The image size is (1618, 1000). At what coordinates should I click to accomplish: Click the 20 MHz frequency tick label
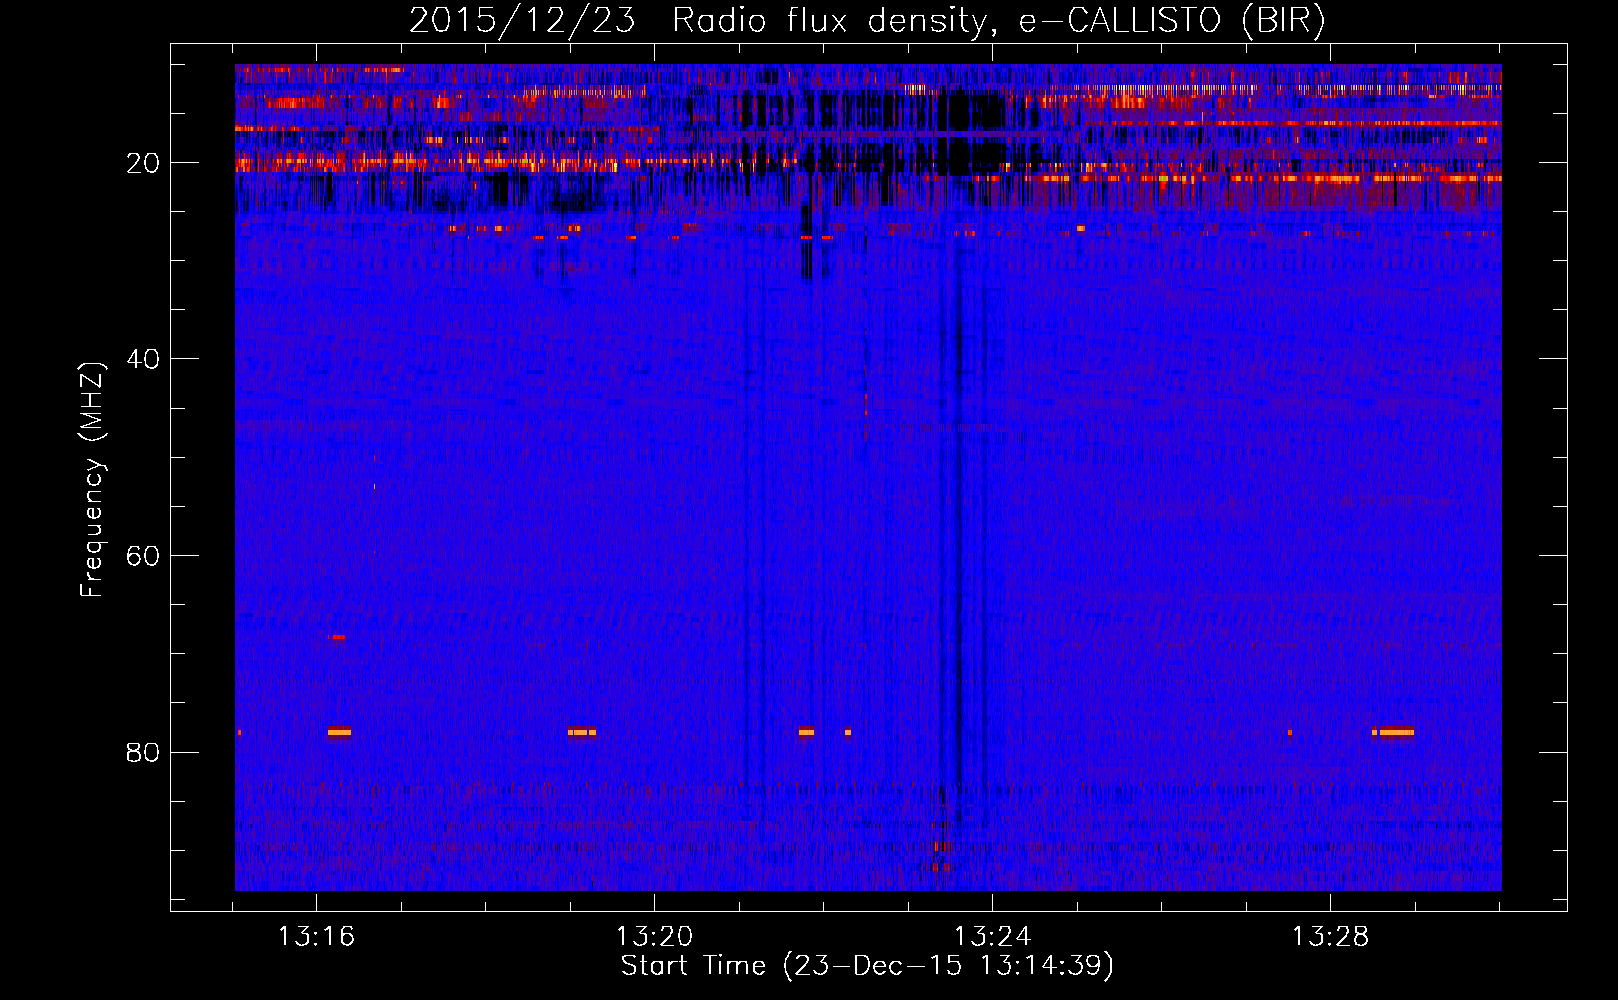click(x=144, y=163)
